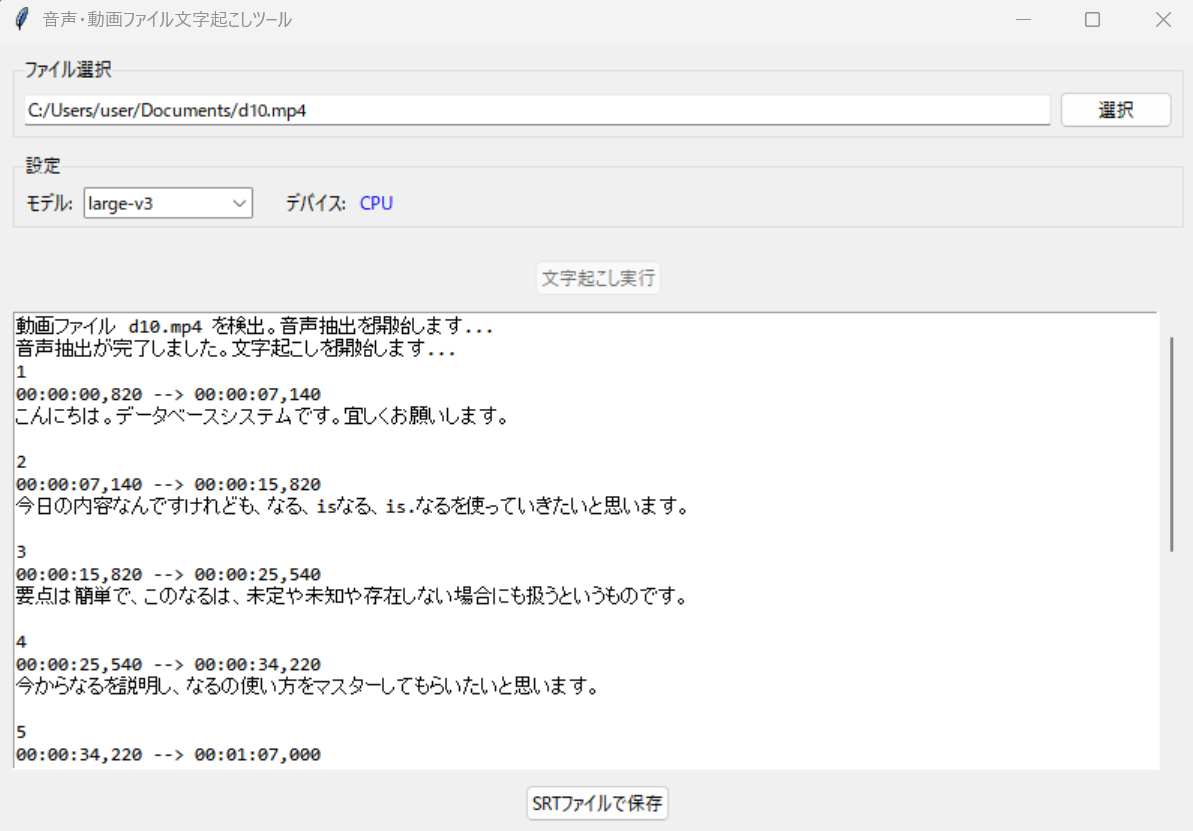1193x831 pixels.
Task: Click timestamp 00:00:15,820 --> 00:00:25,540
Action: (x=168, y=574)
